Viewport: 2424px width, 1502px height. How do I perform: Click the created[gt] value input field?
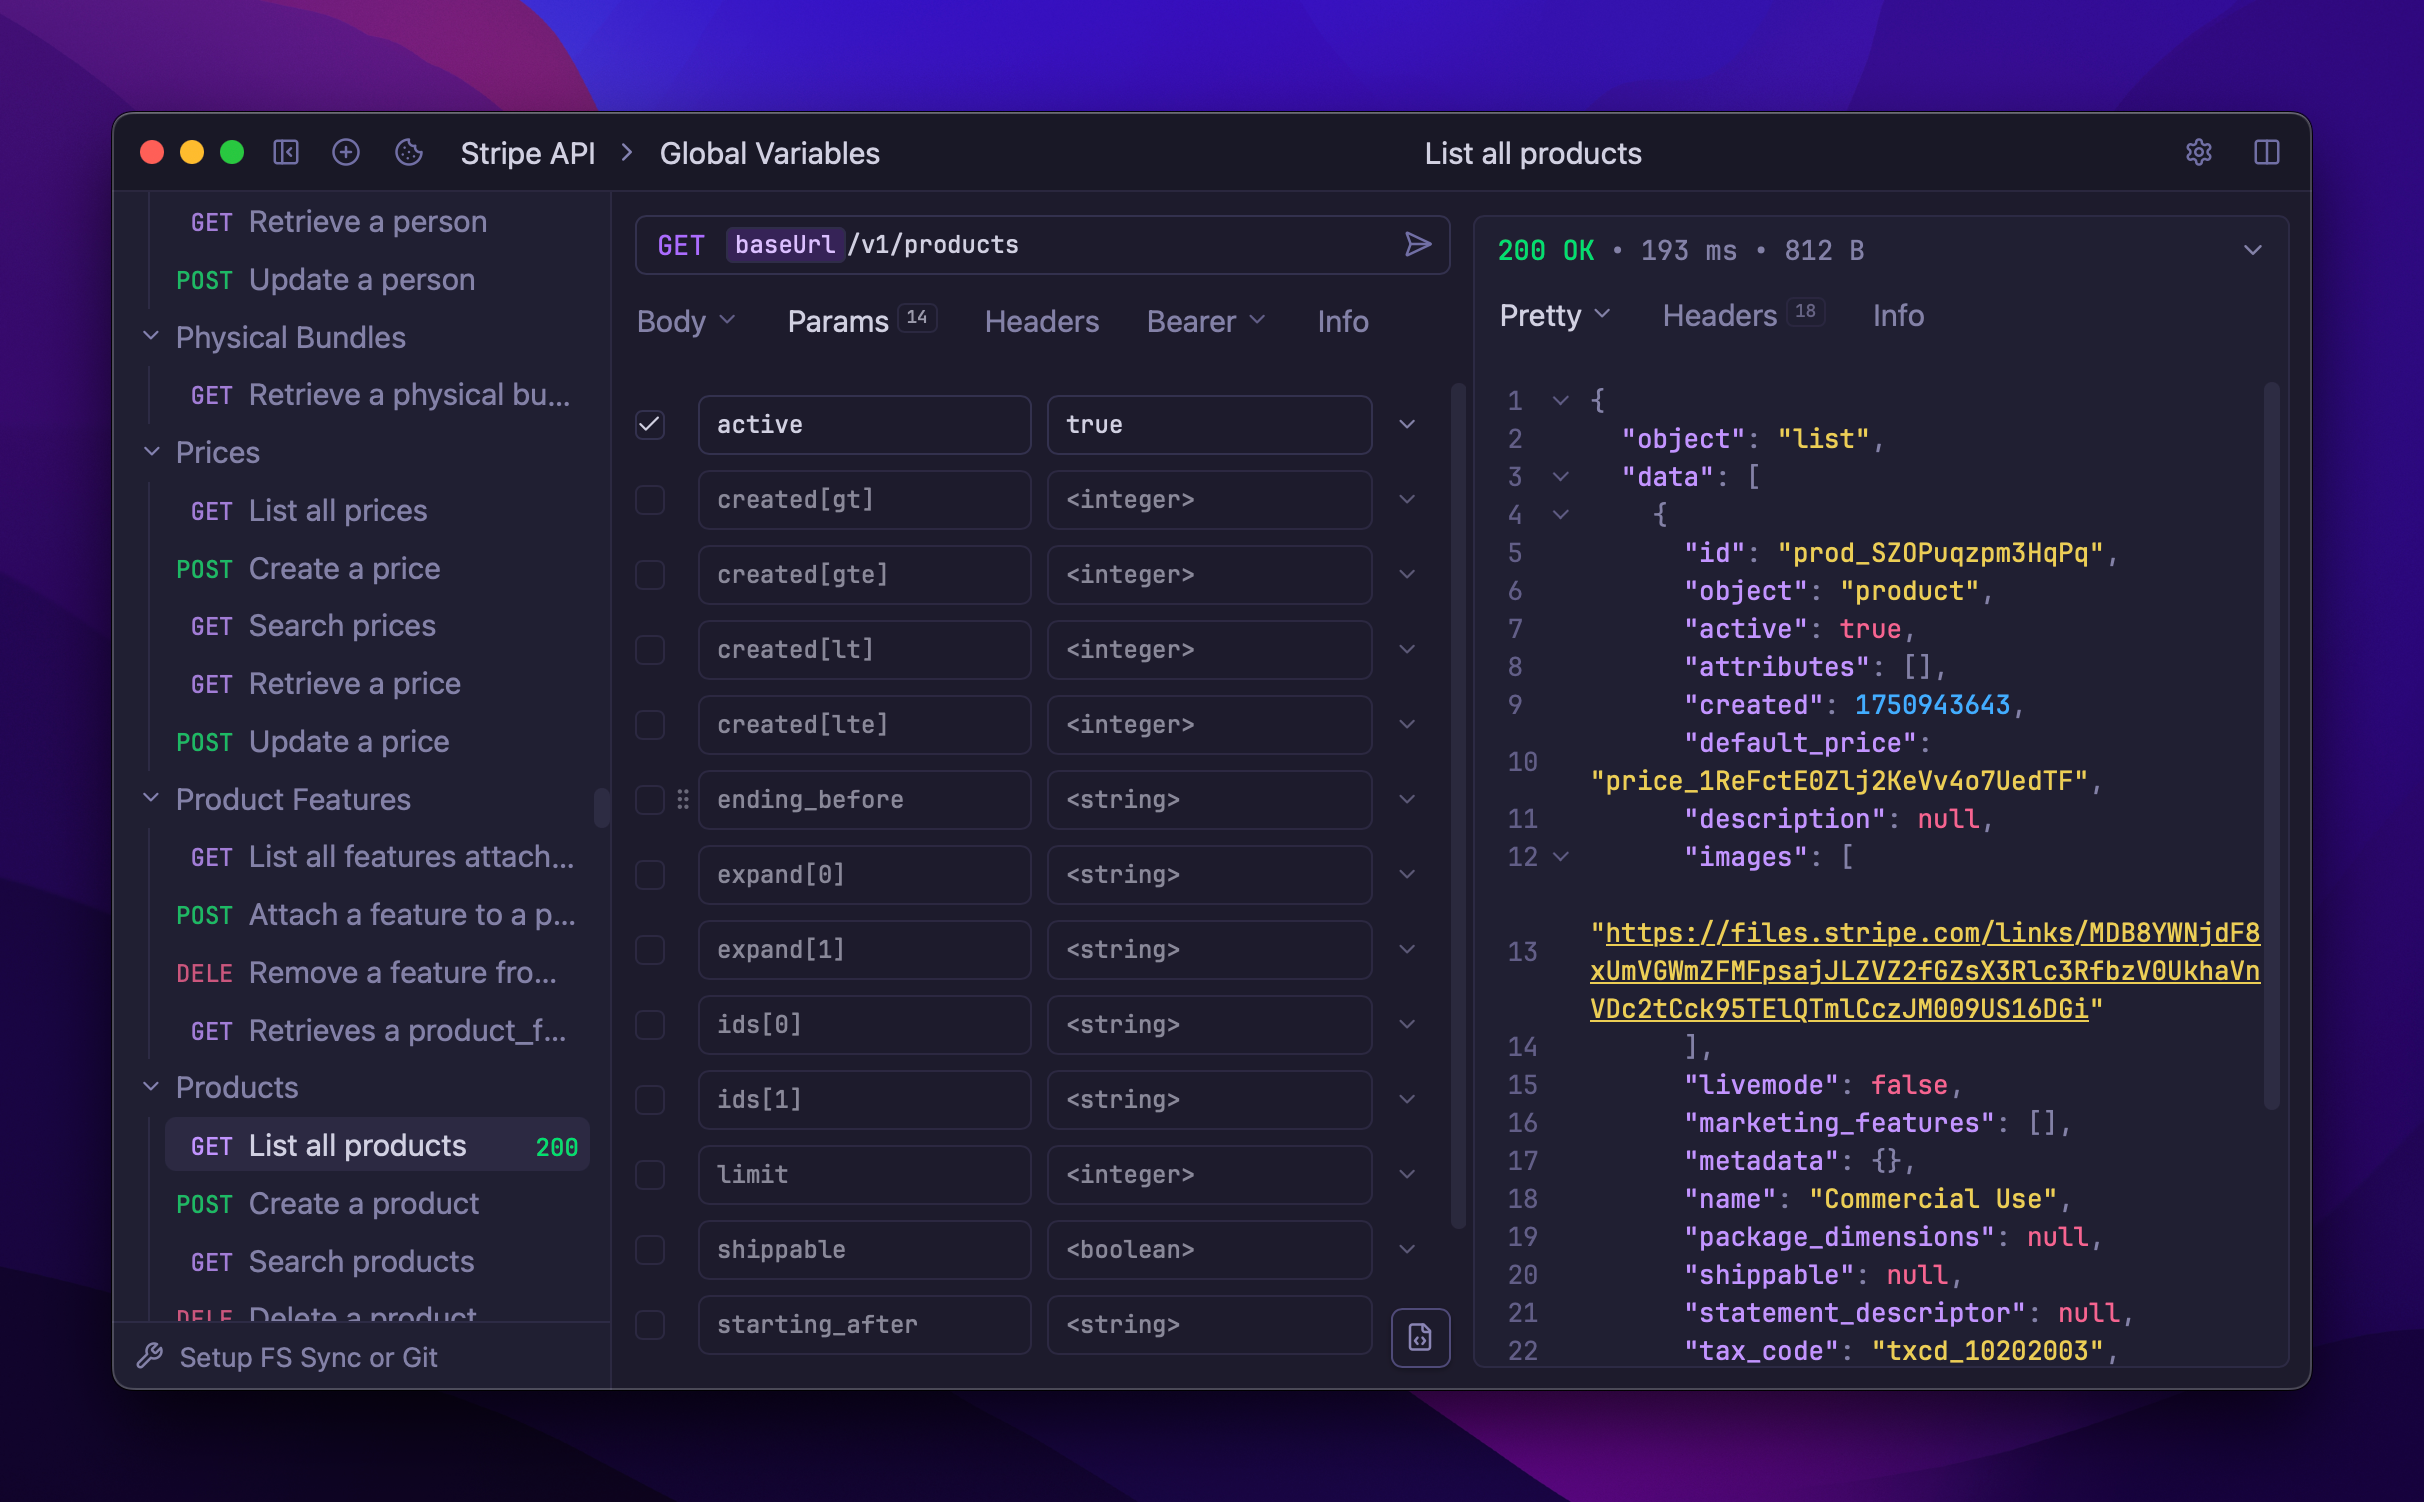[x=1208, y=500]
